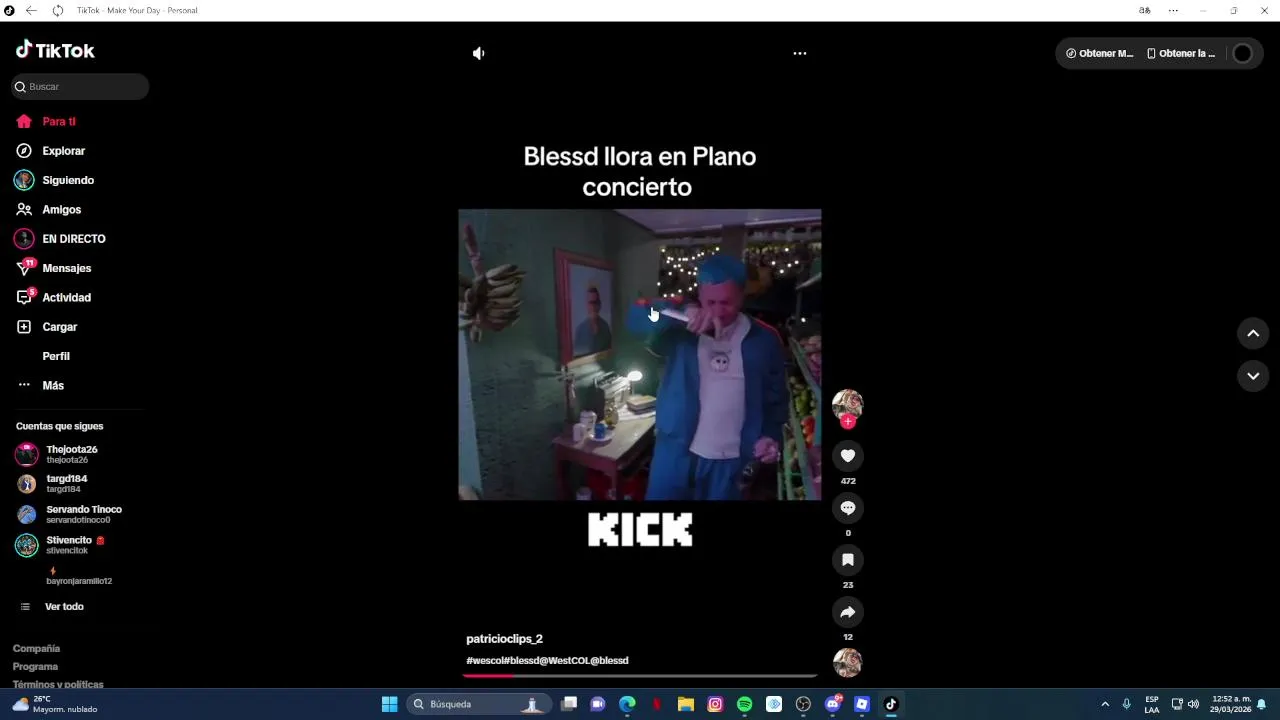This screenshot has width=1280, height=720.
Task: Open Instagram from taskbar
Action: coord(715,704)
